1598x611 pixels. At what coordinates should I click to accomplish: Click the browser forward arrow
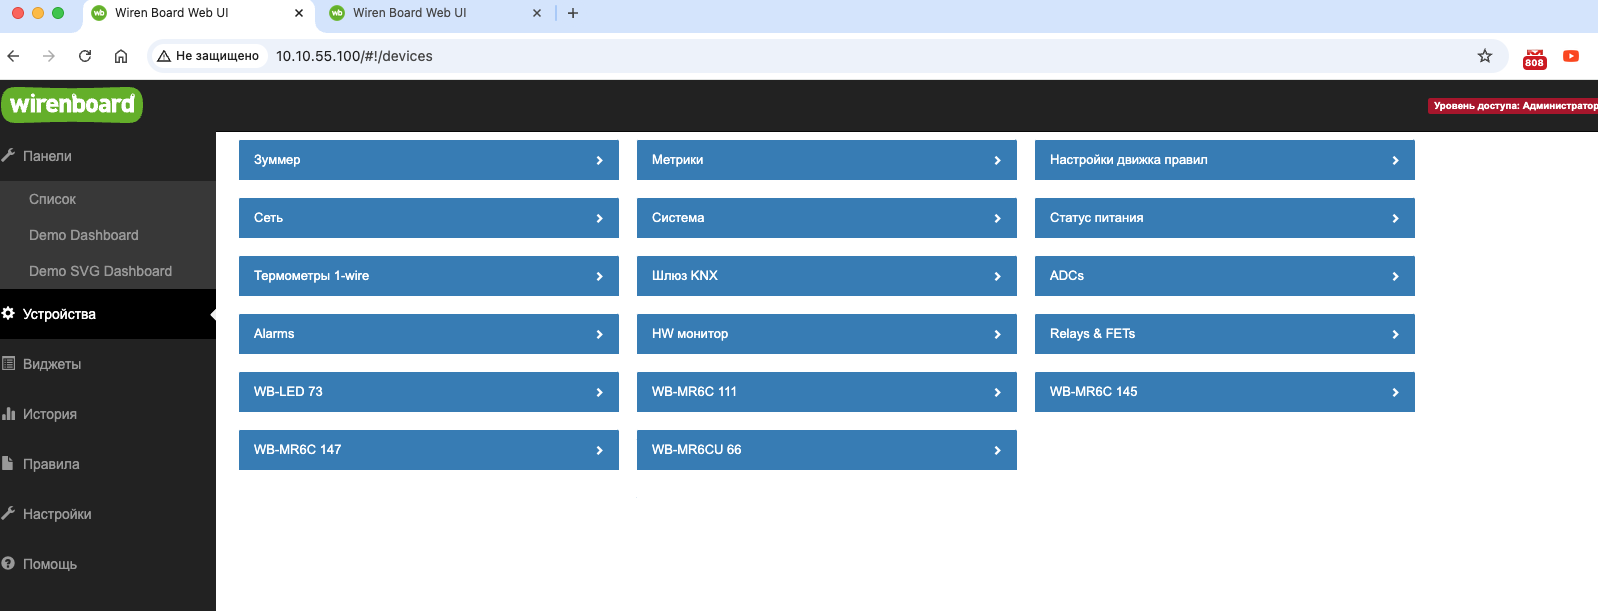point(49,56)
